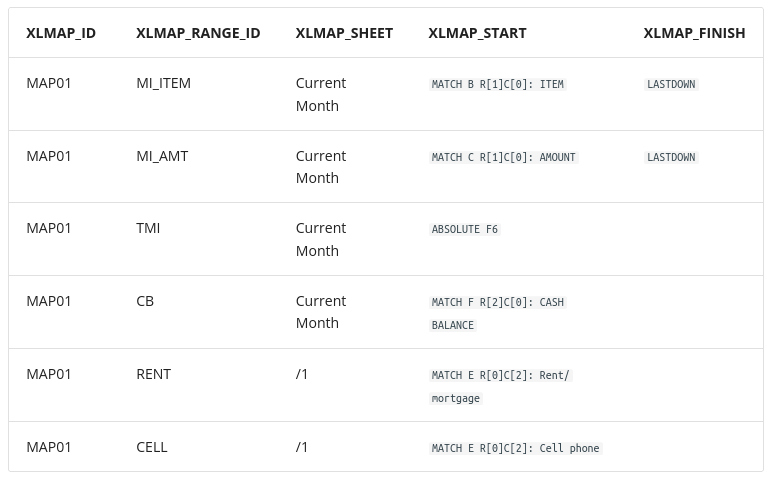This screenshot has height=481, width=767.
Task: Click the XLMAP_RANGE_ID column header
Action: (x=198, y=33)
